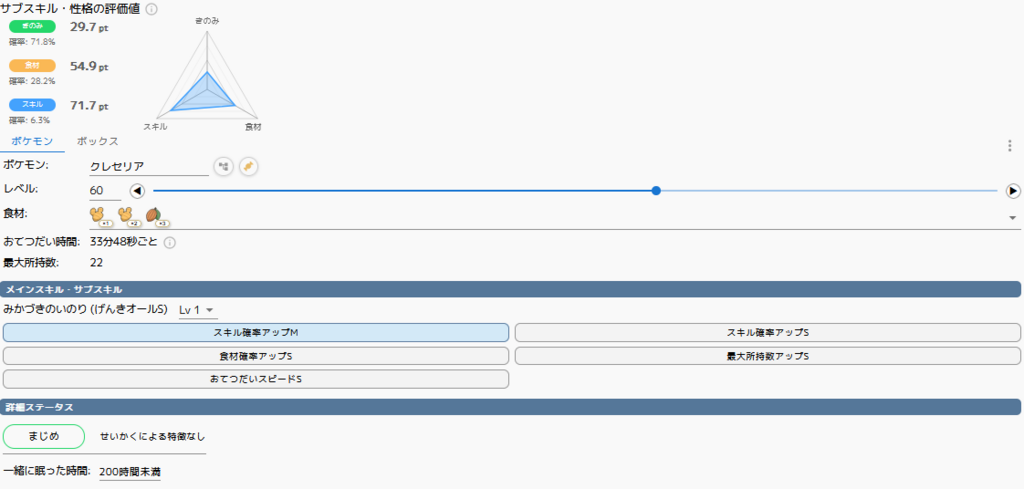
Task: Decrease level with the left arrow button
Action: tap(137, 191)
